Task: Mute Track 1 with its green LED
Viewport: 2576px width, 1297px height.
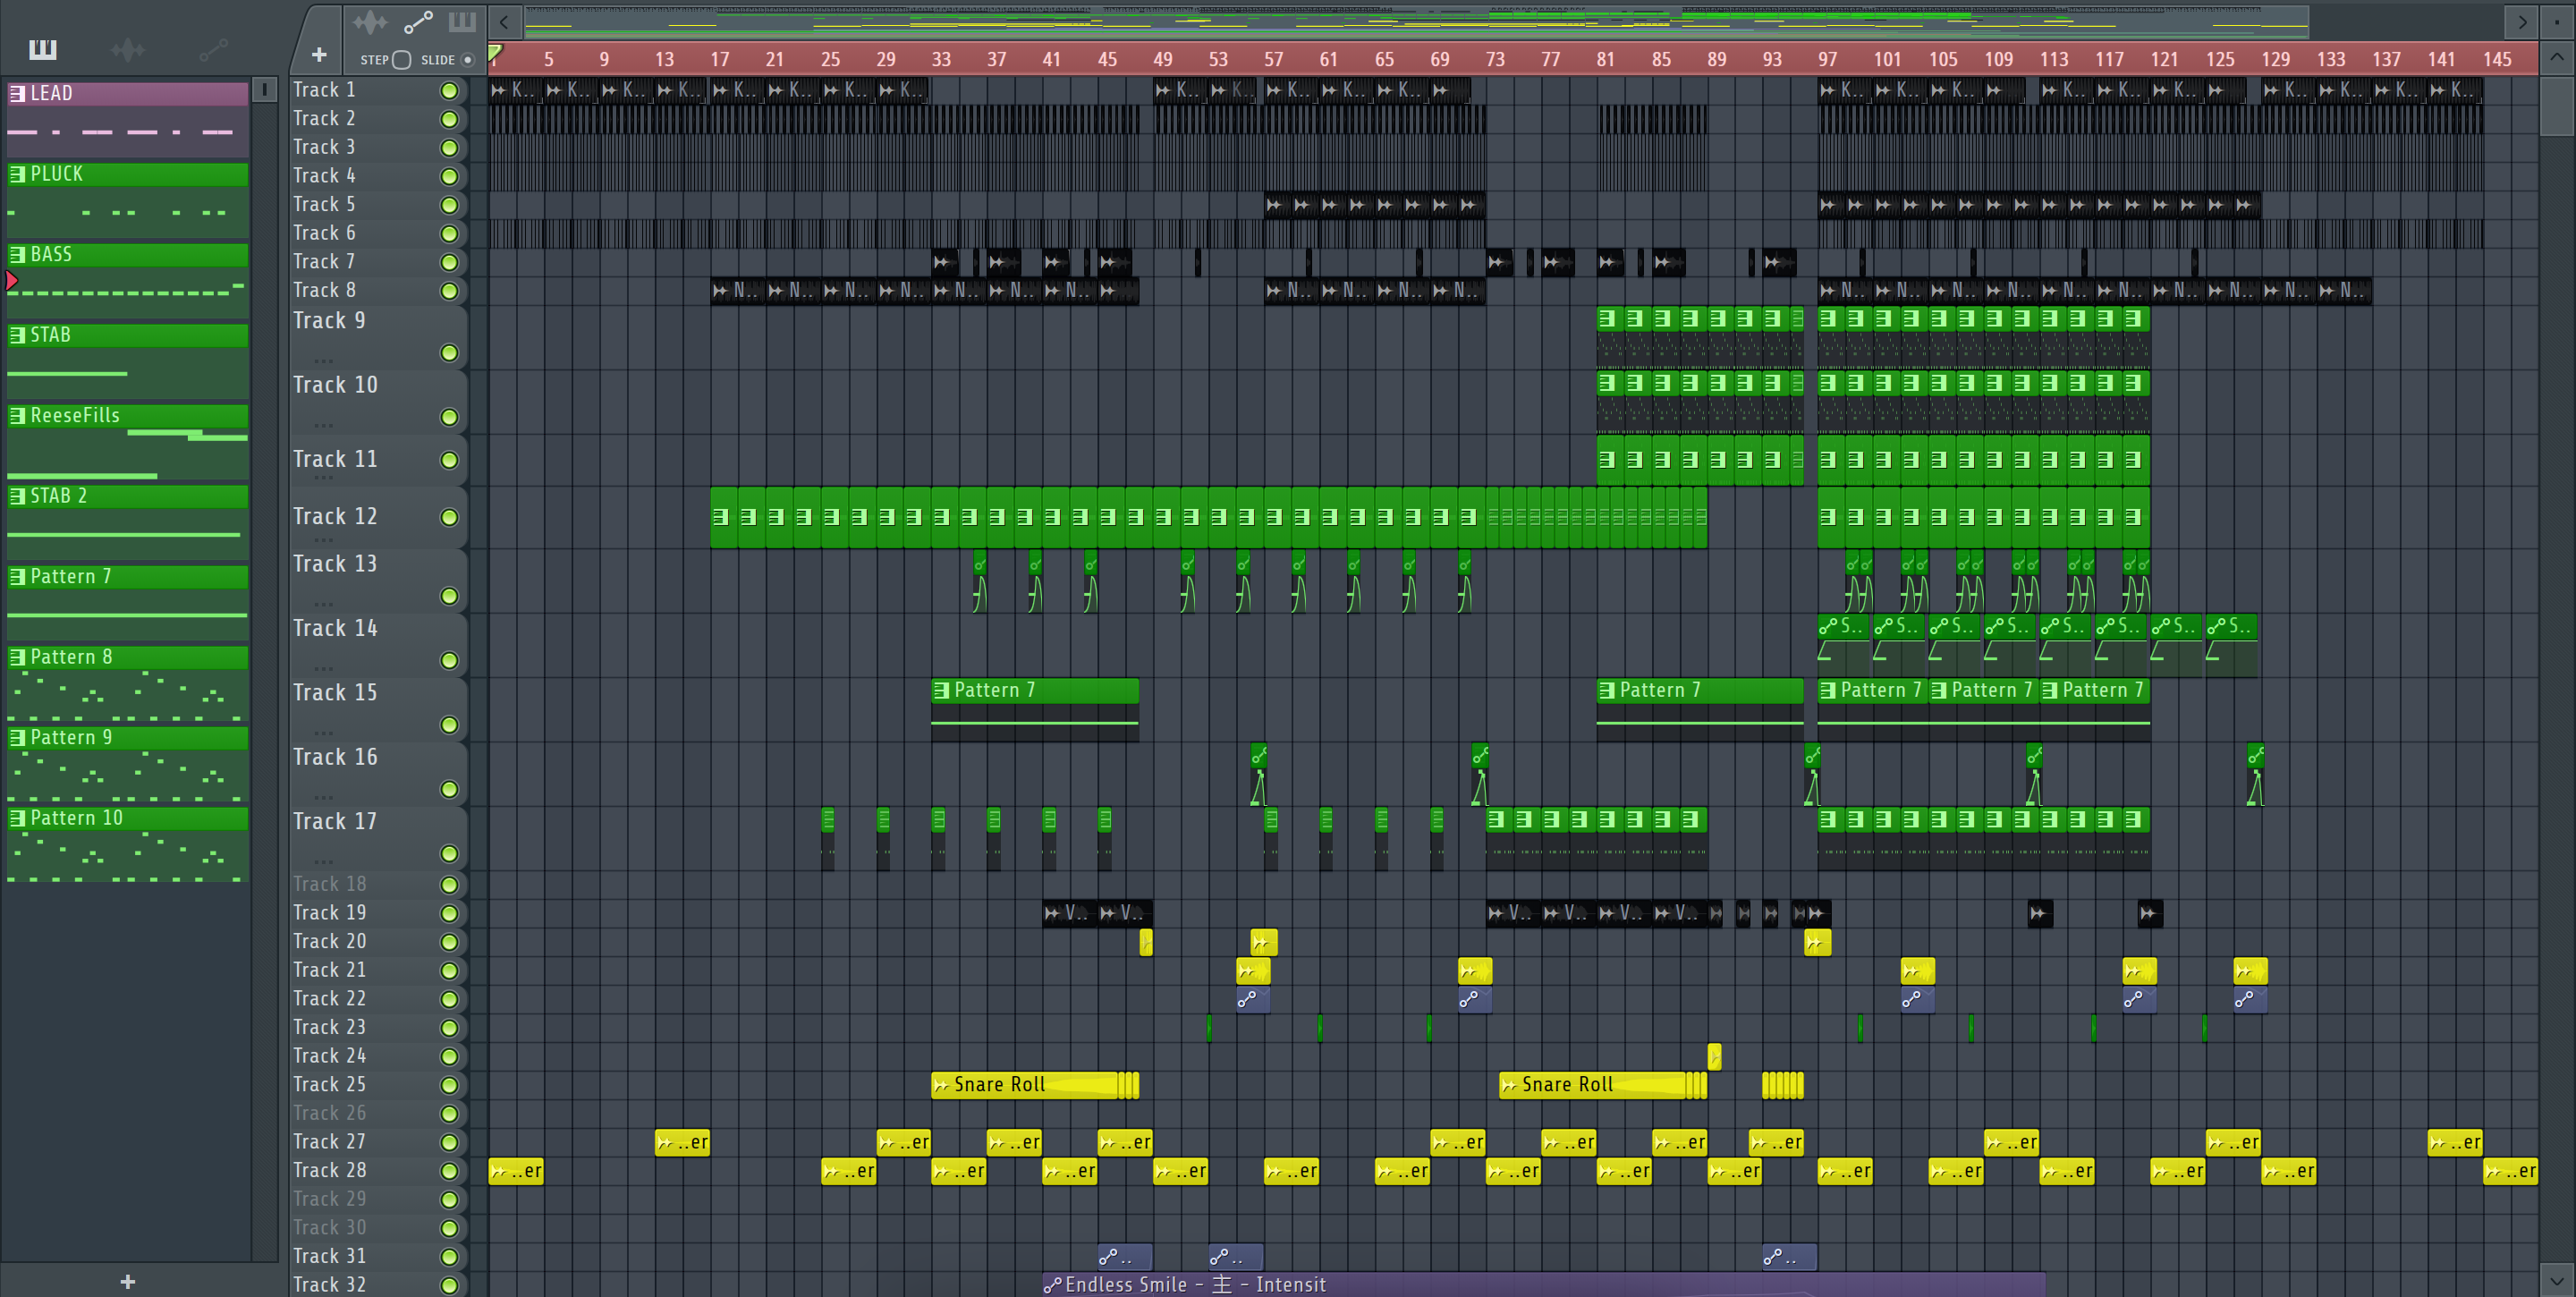Action: tap(450, 91)
